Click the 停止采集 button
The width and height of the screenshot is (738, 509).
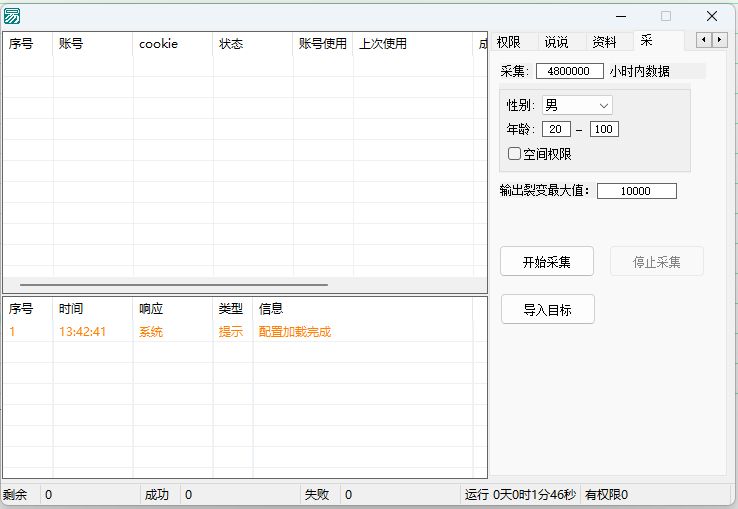(656, 262)
